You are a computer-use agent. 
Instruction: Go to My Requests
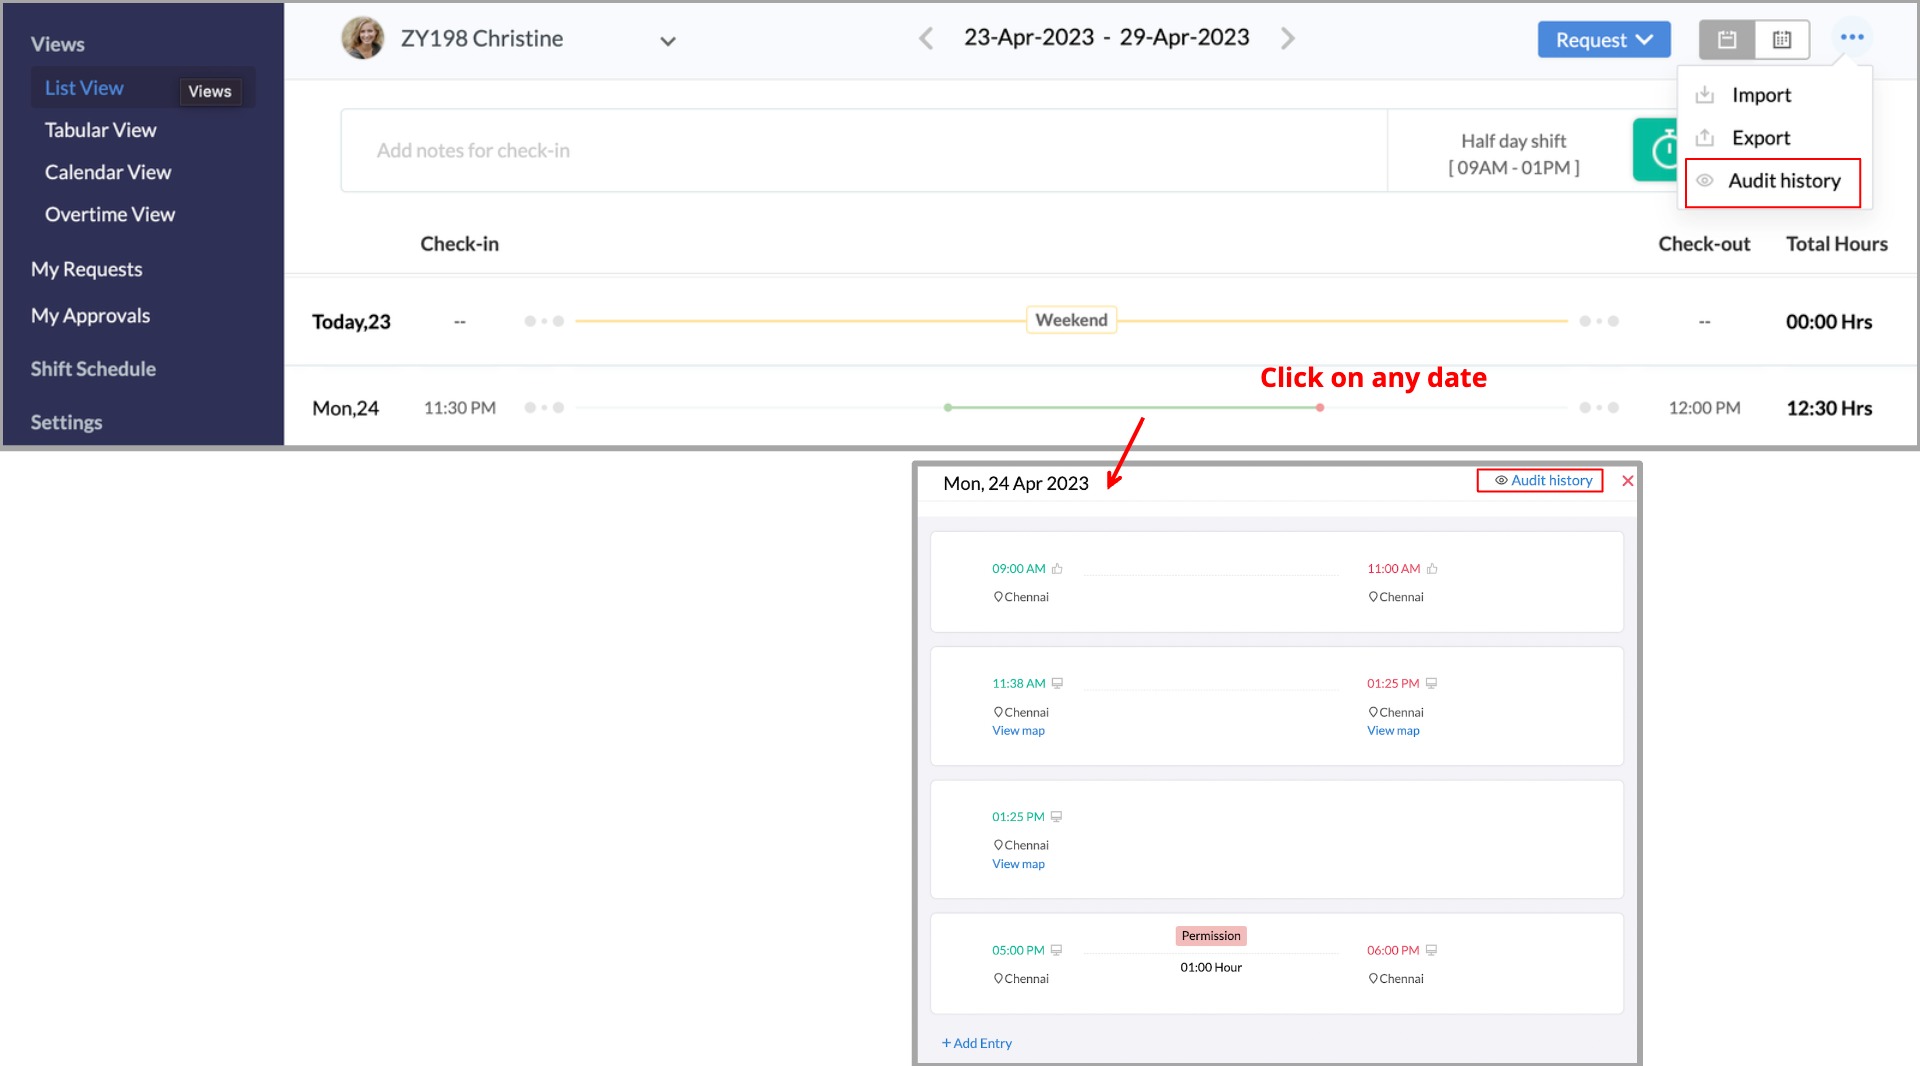[x=86, y=269]
